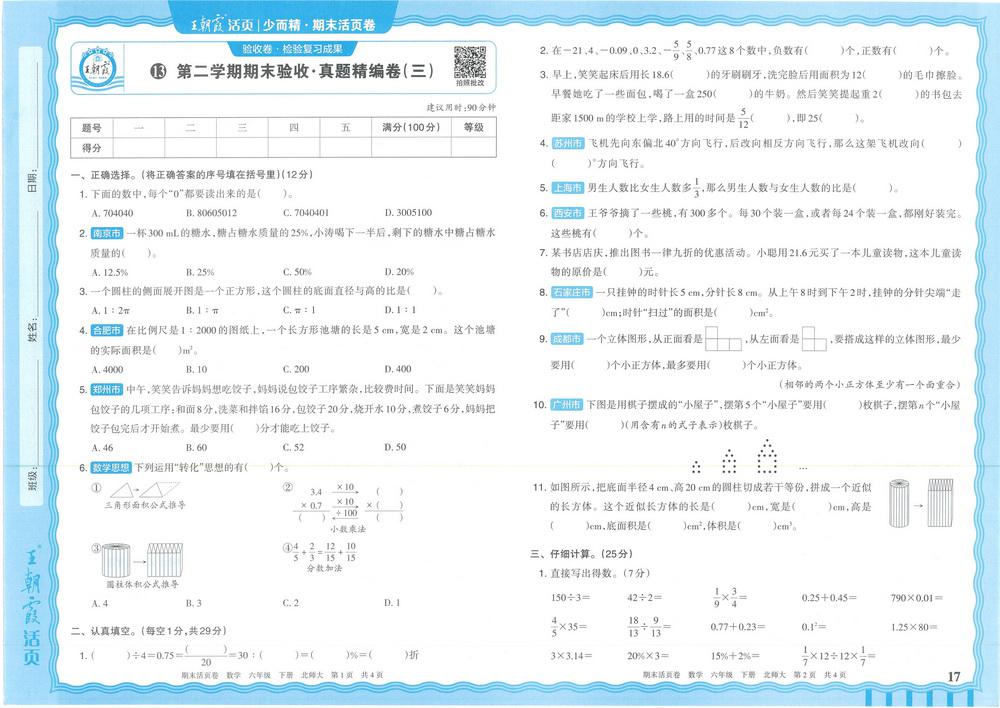Click the front-view block figure after 从正面看是

tap(724, 339)
